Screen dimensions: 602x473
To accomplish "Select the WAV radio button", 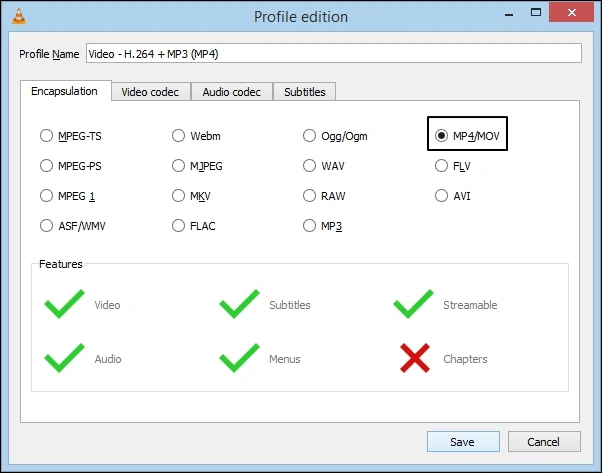I will click(x=309, y=165).
